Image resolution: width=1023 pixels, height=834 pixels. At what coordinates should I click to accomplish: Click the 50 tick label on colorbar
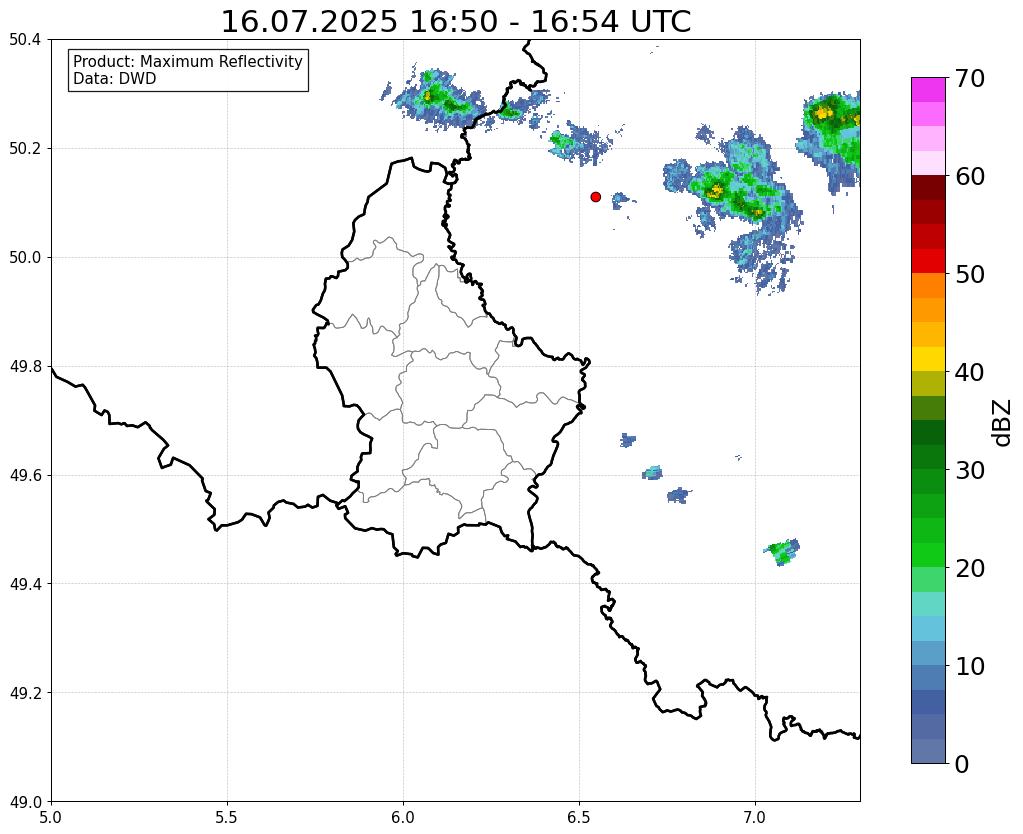tap(969, 274)
